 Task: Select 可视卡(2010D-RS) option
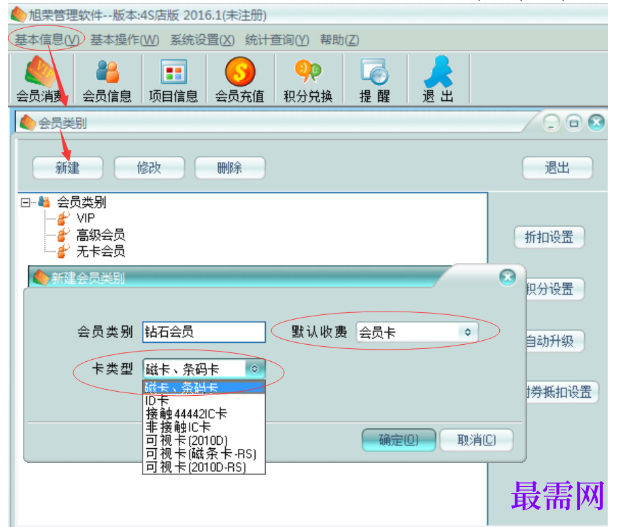pos(204,467)
